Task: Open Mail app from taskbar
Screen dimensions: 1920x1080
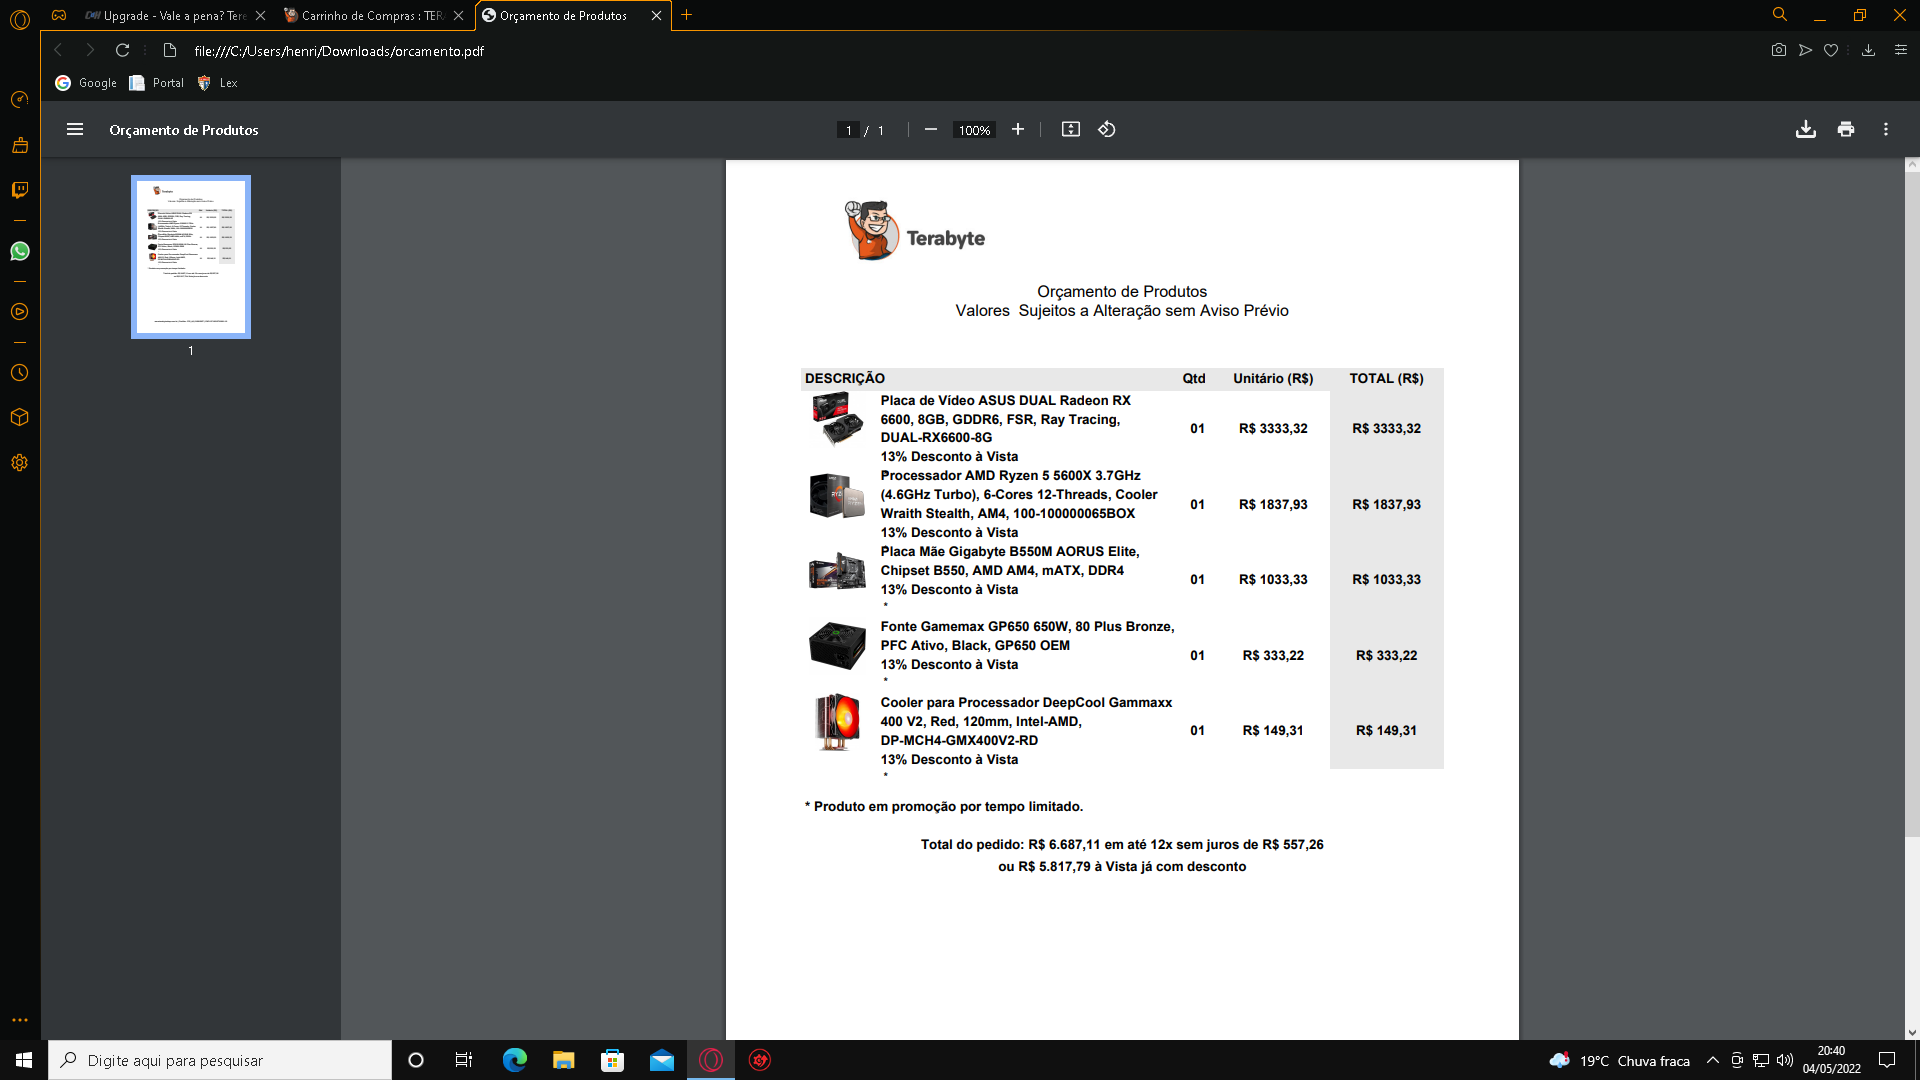Action: tap(662, 1060)
